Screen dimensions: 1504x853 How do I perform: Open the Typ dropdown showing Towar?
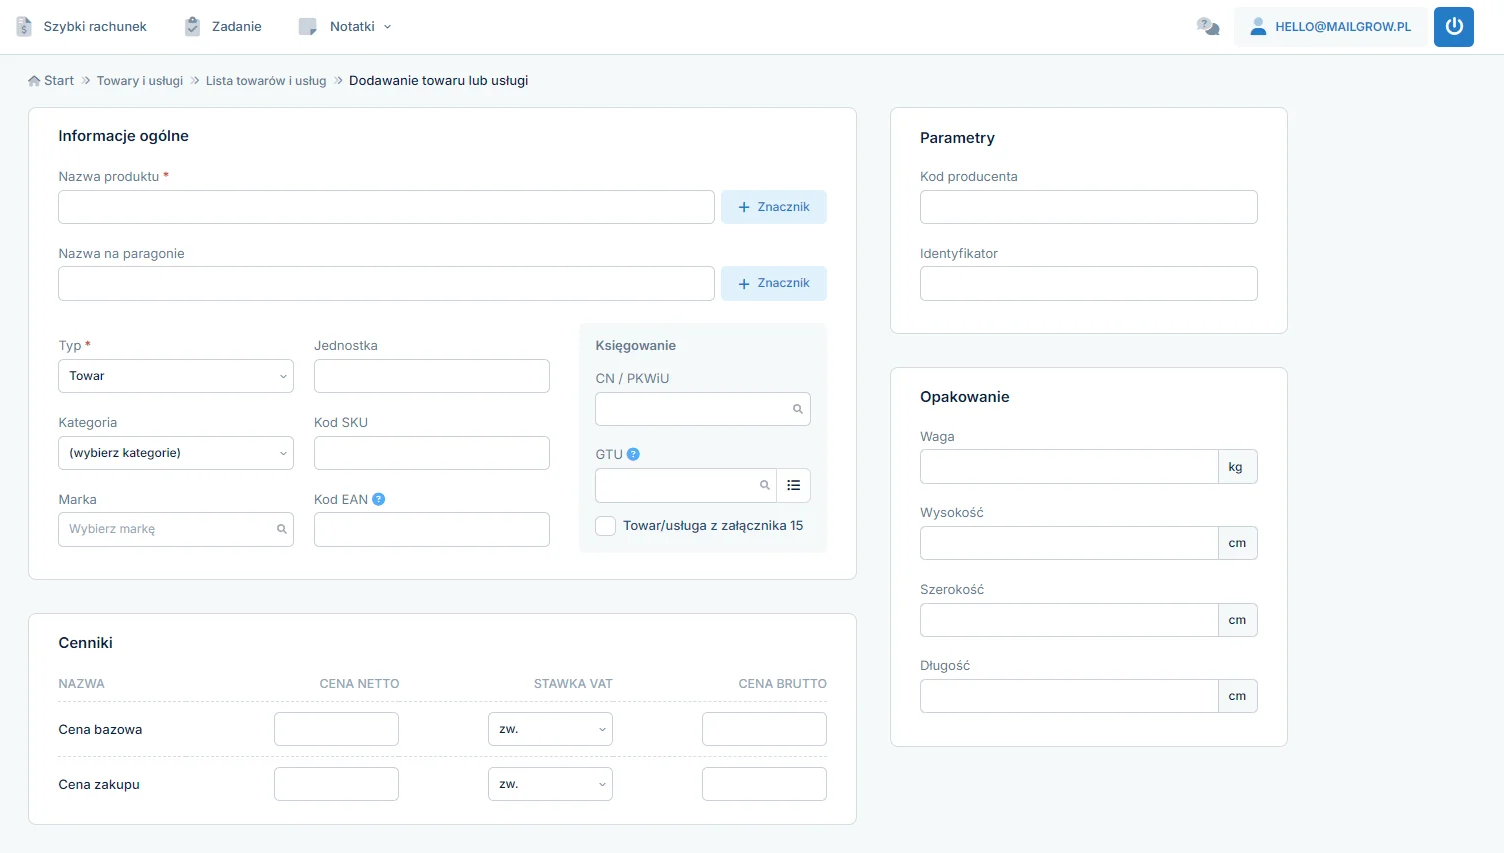coord(176,376)
